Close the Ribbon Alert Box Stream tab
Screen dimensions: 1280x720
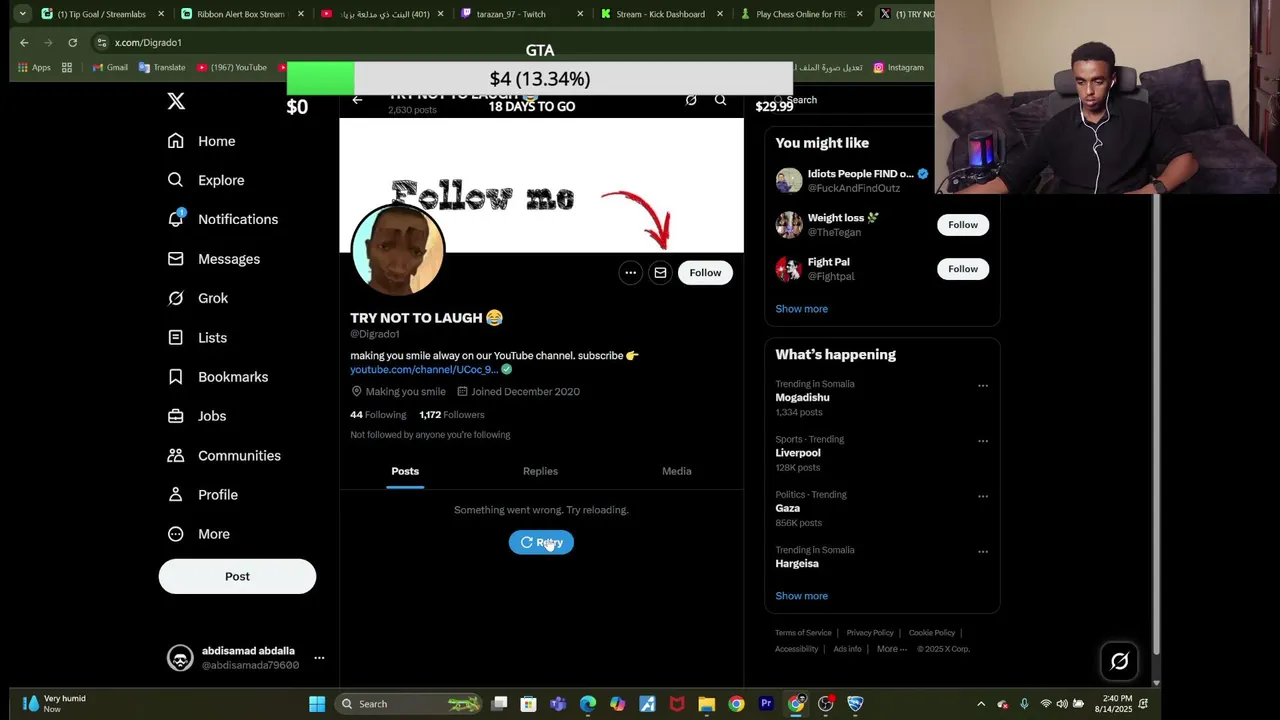(300, 14)
